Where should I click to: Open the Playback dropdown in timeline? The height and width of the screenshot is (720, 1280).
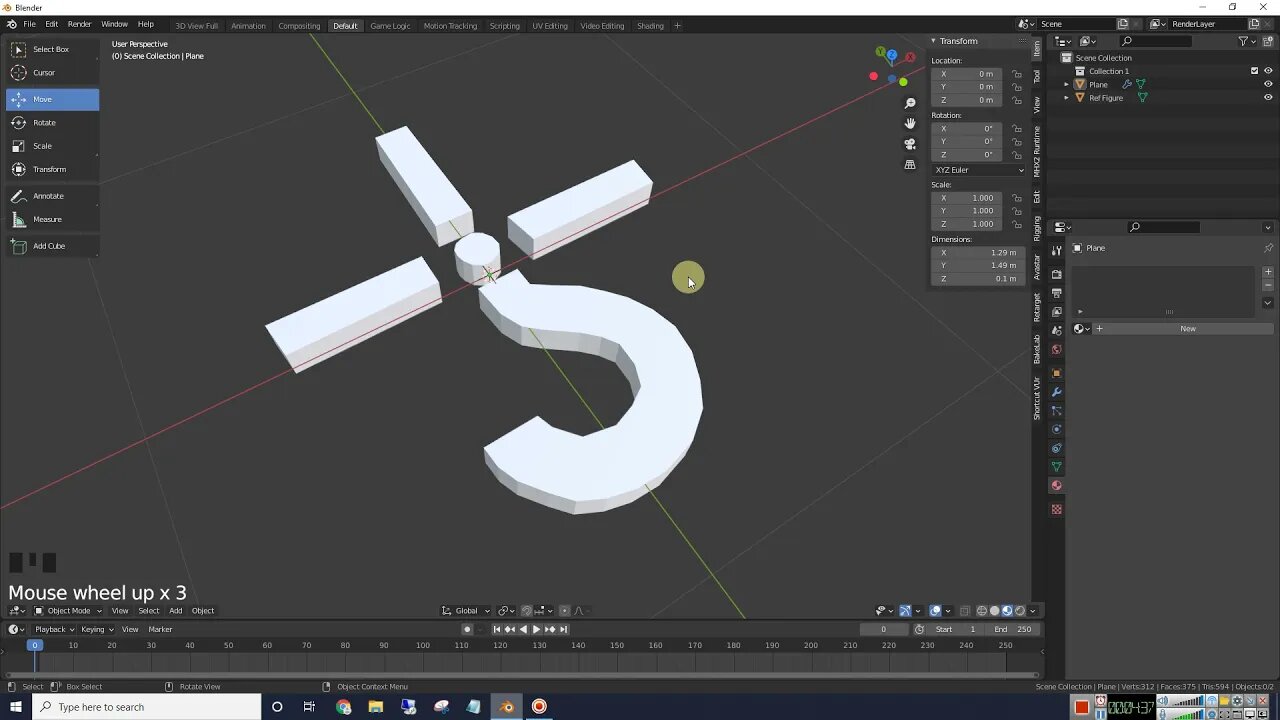tap(55, 629)
